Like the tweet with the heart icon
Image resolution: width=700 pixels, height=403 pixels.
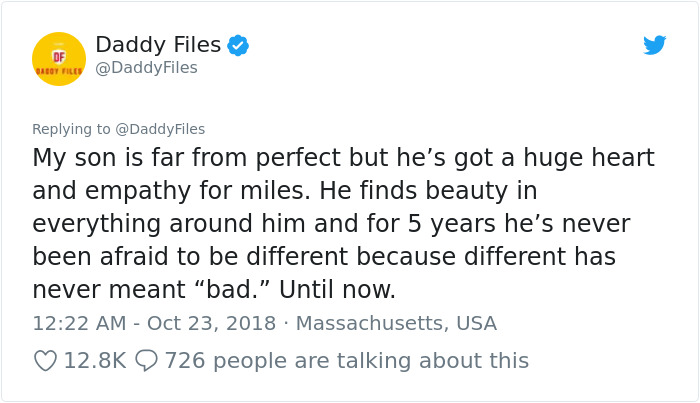pyautogui.click(x=45, y=360)
